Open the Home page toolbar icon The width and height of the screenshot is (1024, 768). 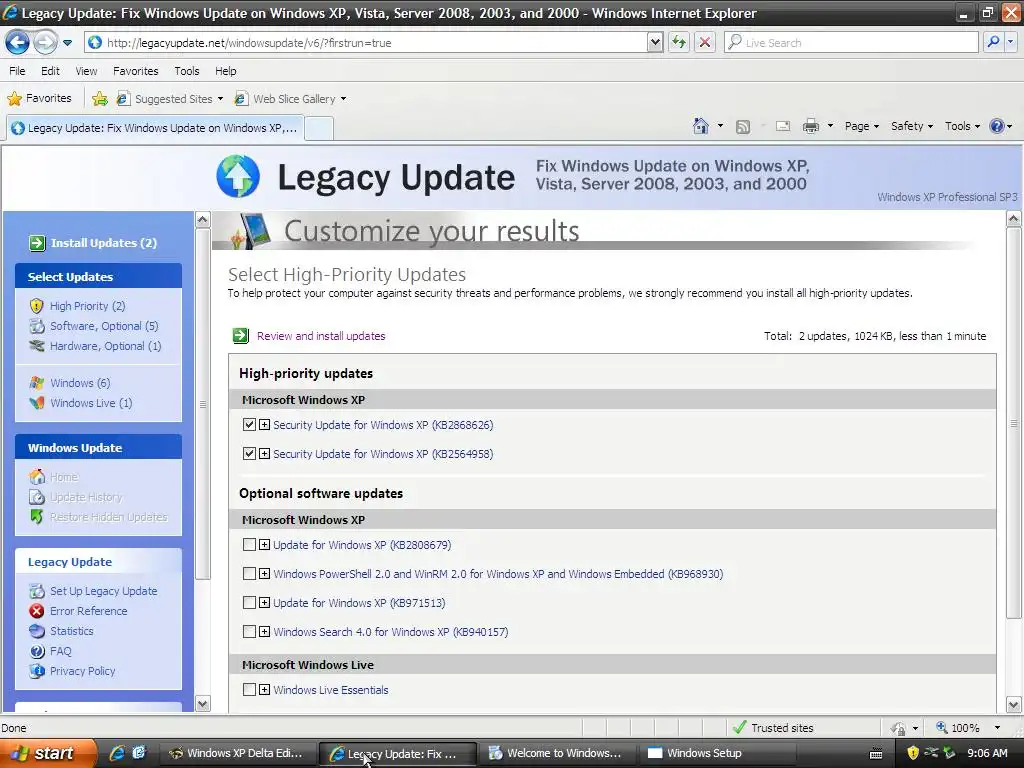[x=701, y=126]
